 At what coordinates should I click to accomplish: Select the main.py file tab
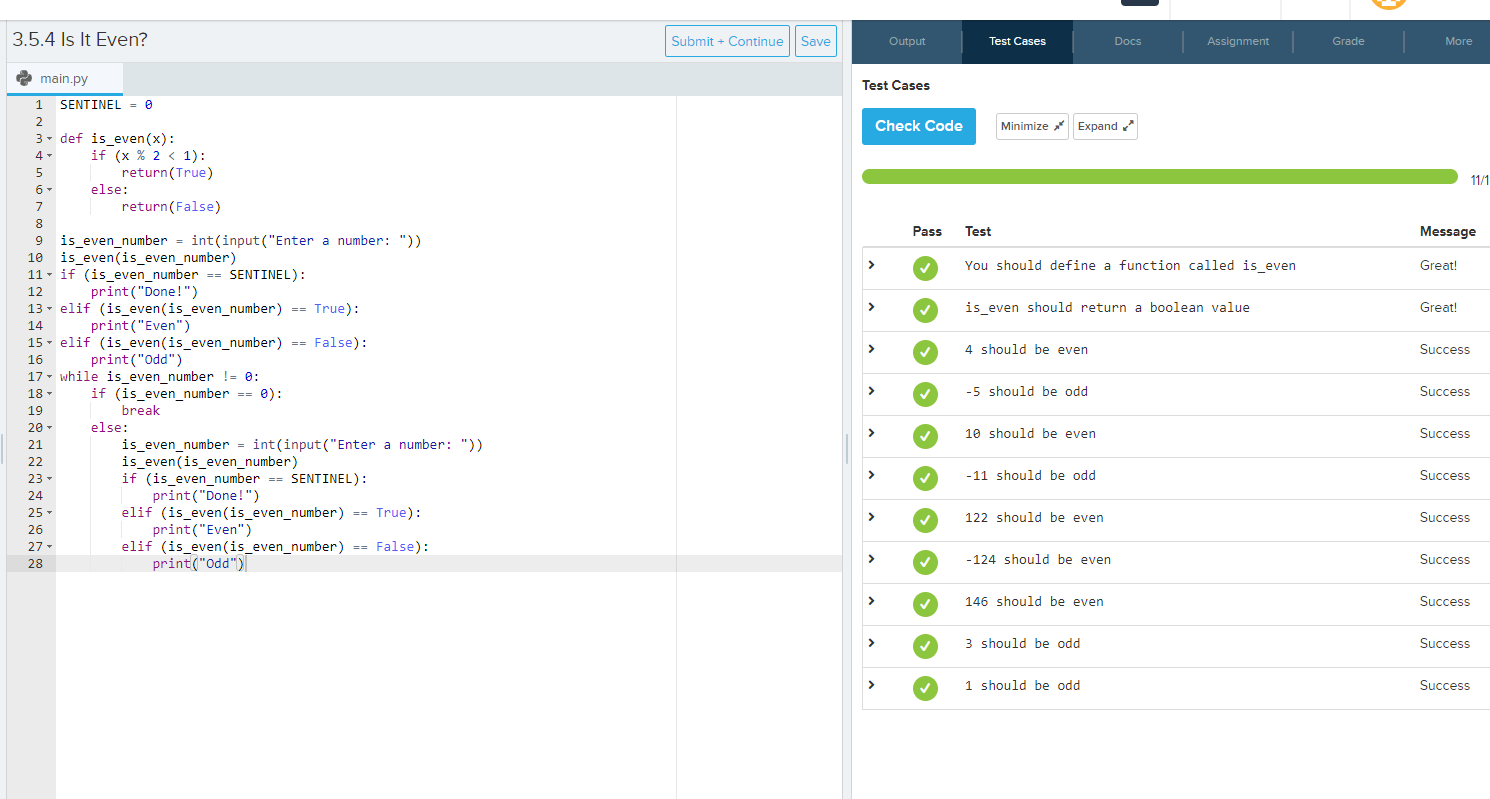click(64, 79)
